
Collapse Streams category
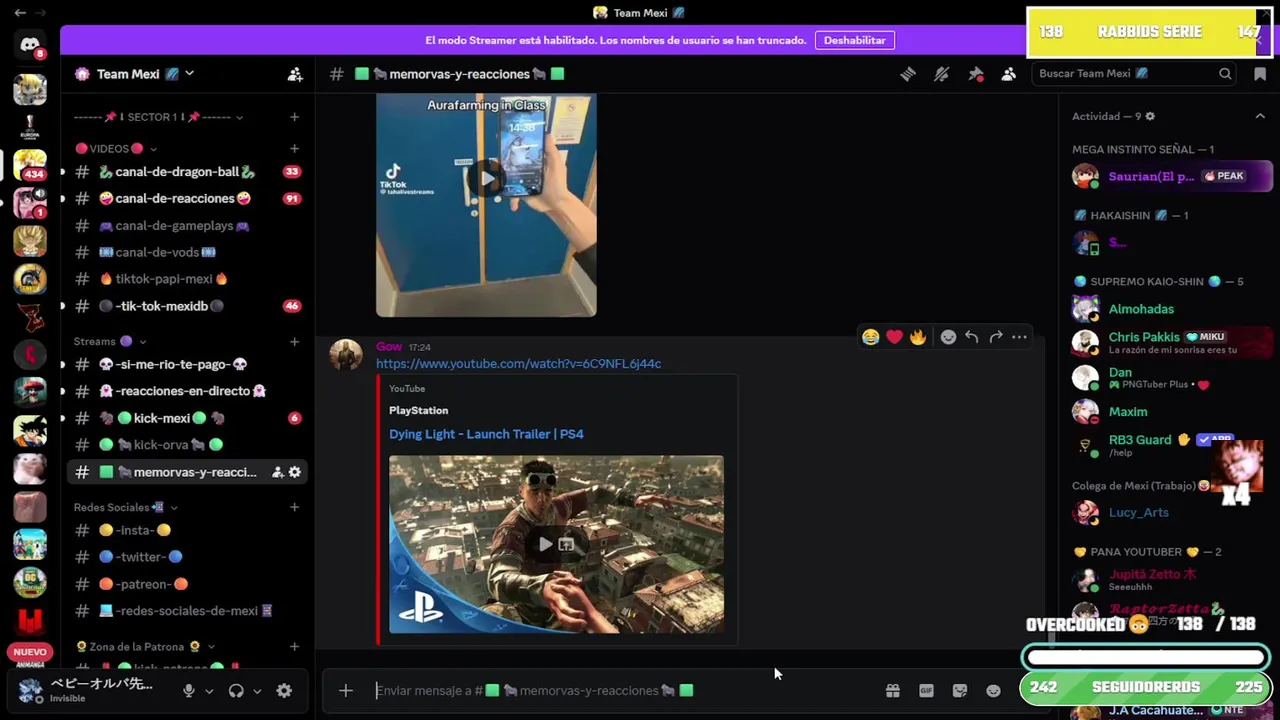(x=110, y=342)
